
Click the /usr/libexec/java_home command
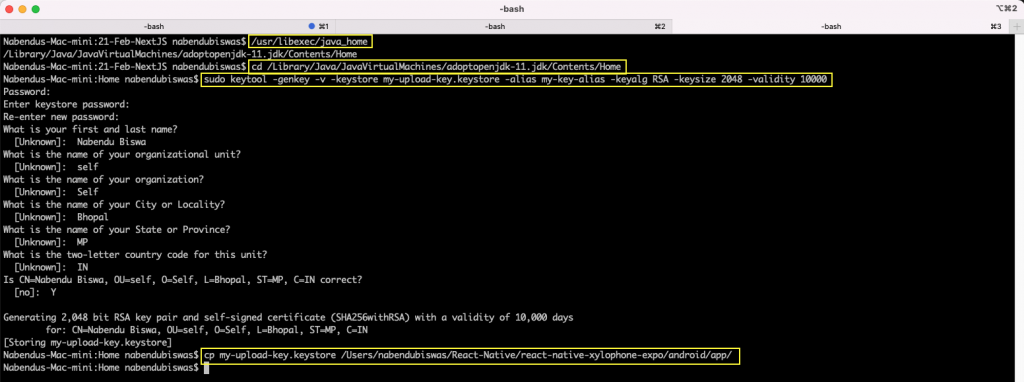pos(310,41)
